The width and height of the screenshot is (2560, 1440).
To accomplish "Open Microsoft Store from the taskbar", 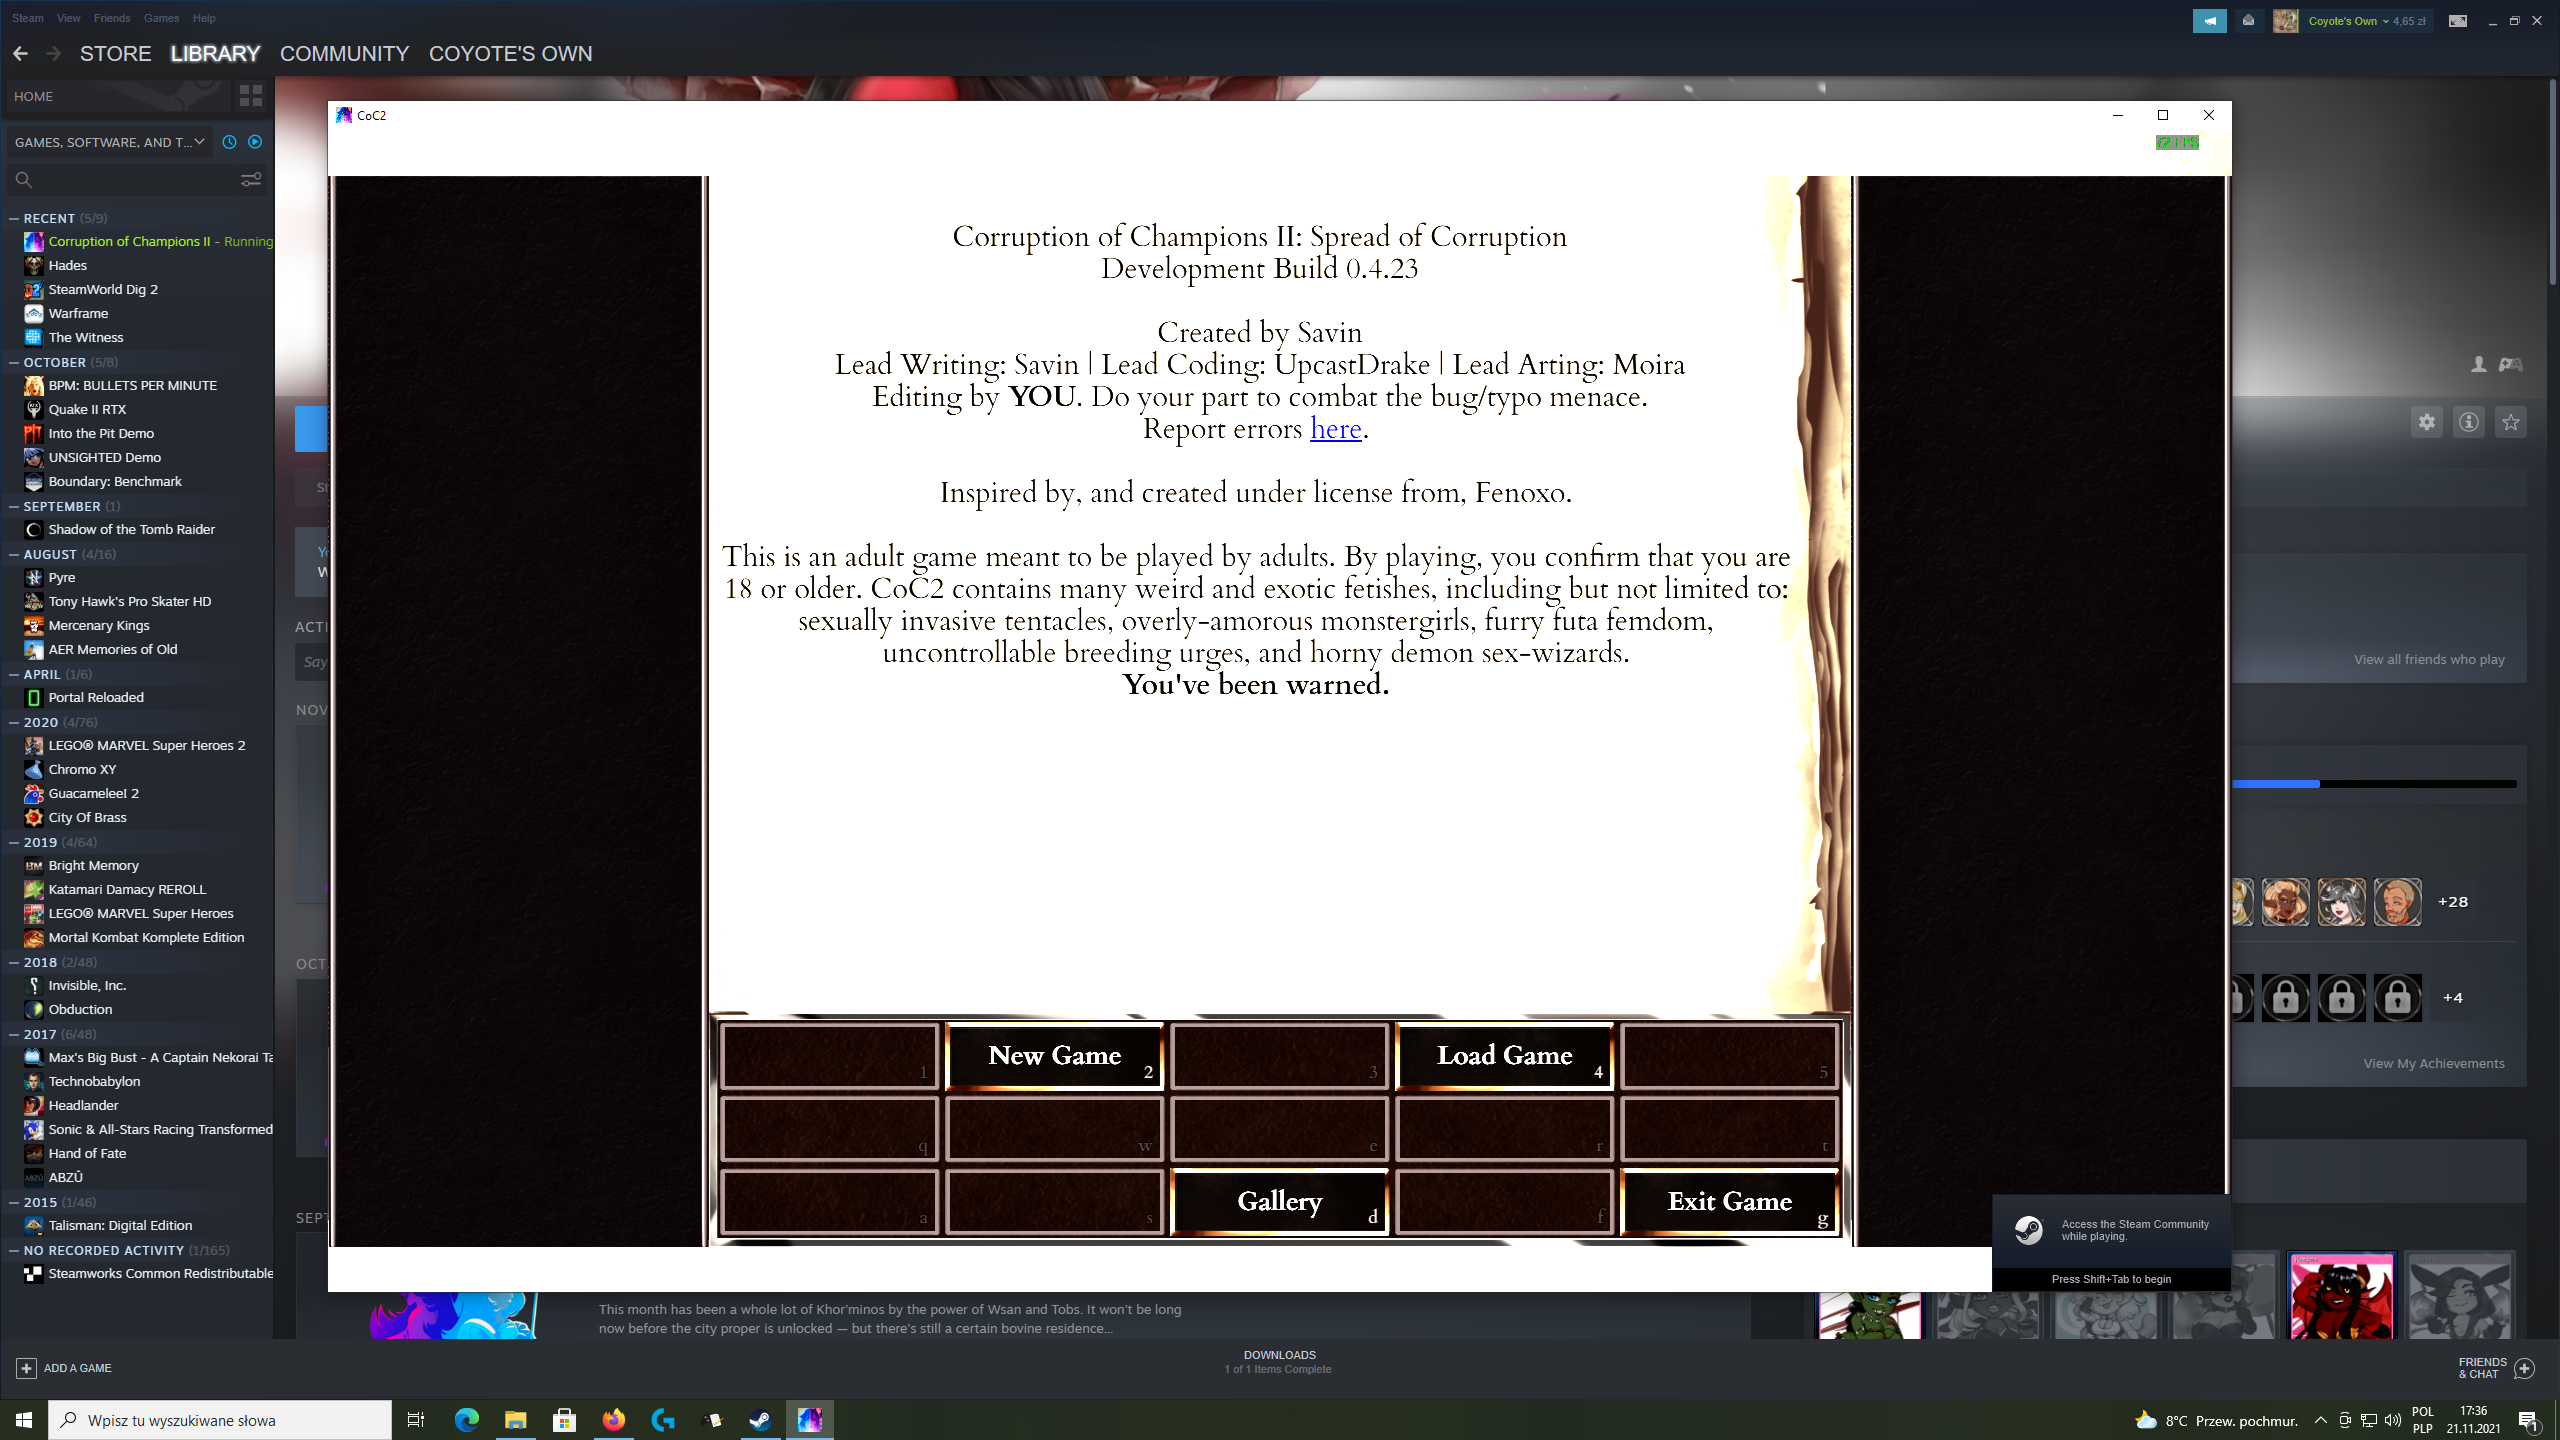I will [x=564, y=1420].
